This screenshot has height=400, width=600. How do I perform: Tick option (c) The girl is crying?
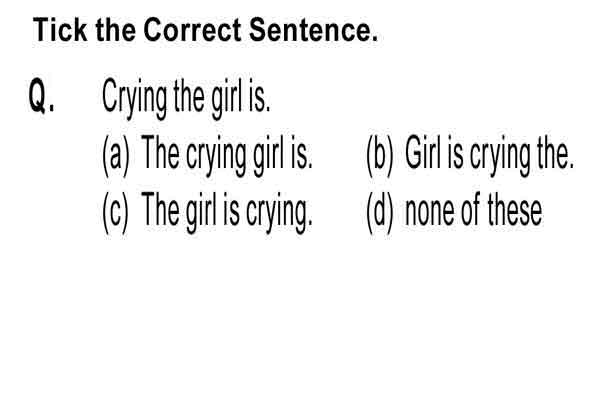207,212
